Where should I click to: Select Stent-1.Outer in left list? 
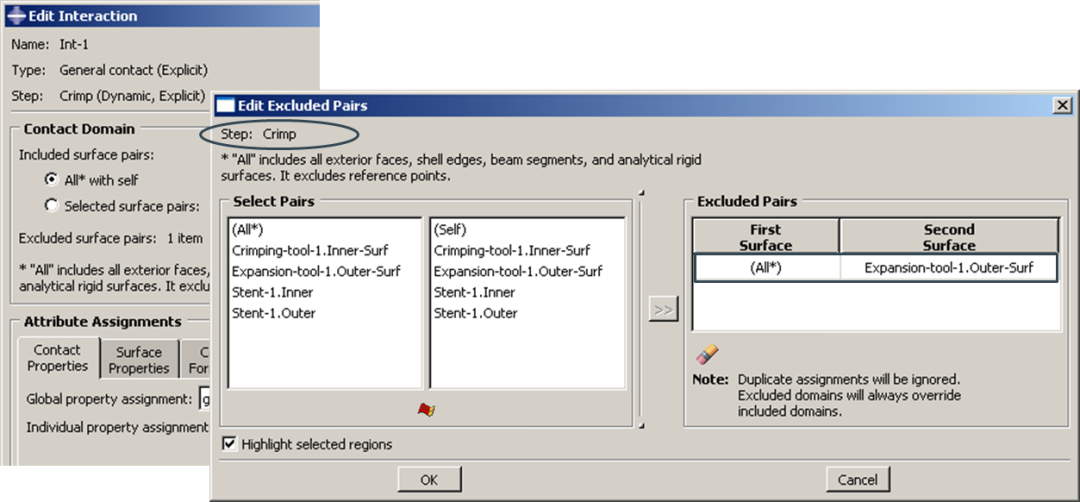coord(273,313)
